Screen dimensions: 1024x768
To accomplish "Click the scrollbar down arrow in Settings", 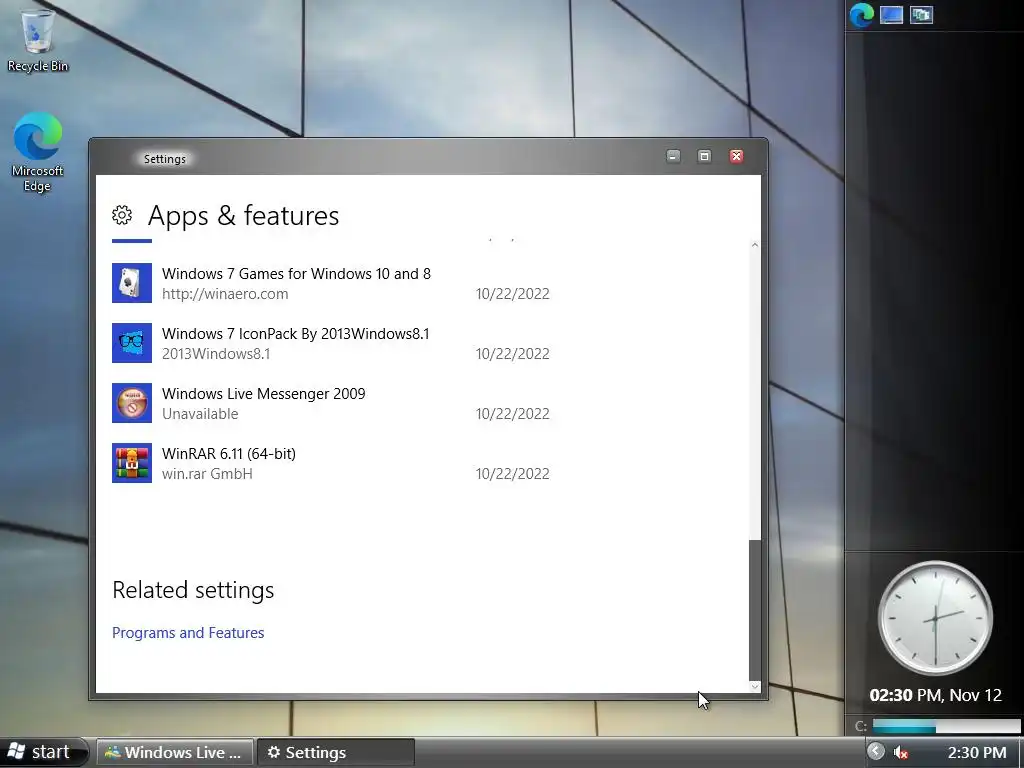I will 755,686.
